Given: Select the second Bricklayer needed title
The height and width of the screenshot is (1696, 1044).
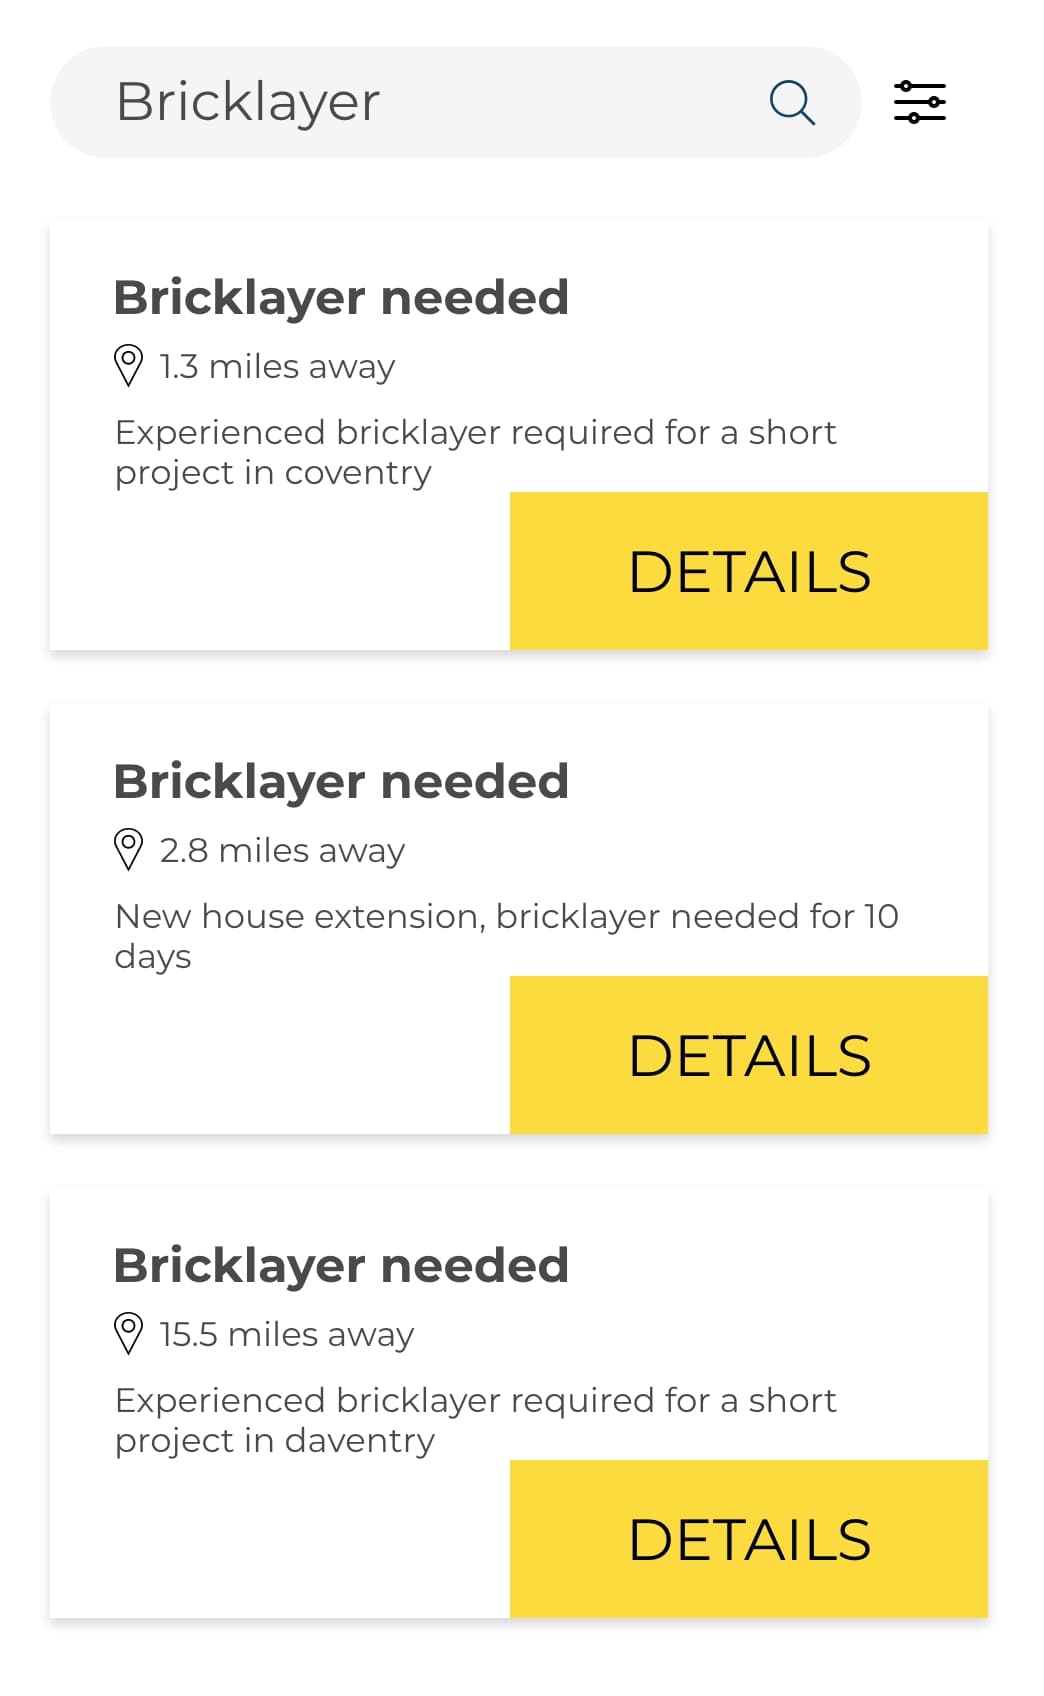Looking at the screenshot, I should coord(341,782).
